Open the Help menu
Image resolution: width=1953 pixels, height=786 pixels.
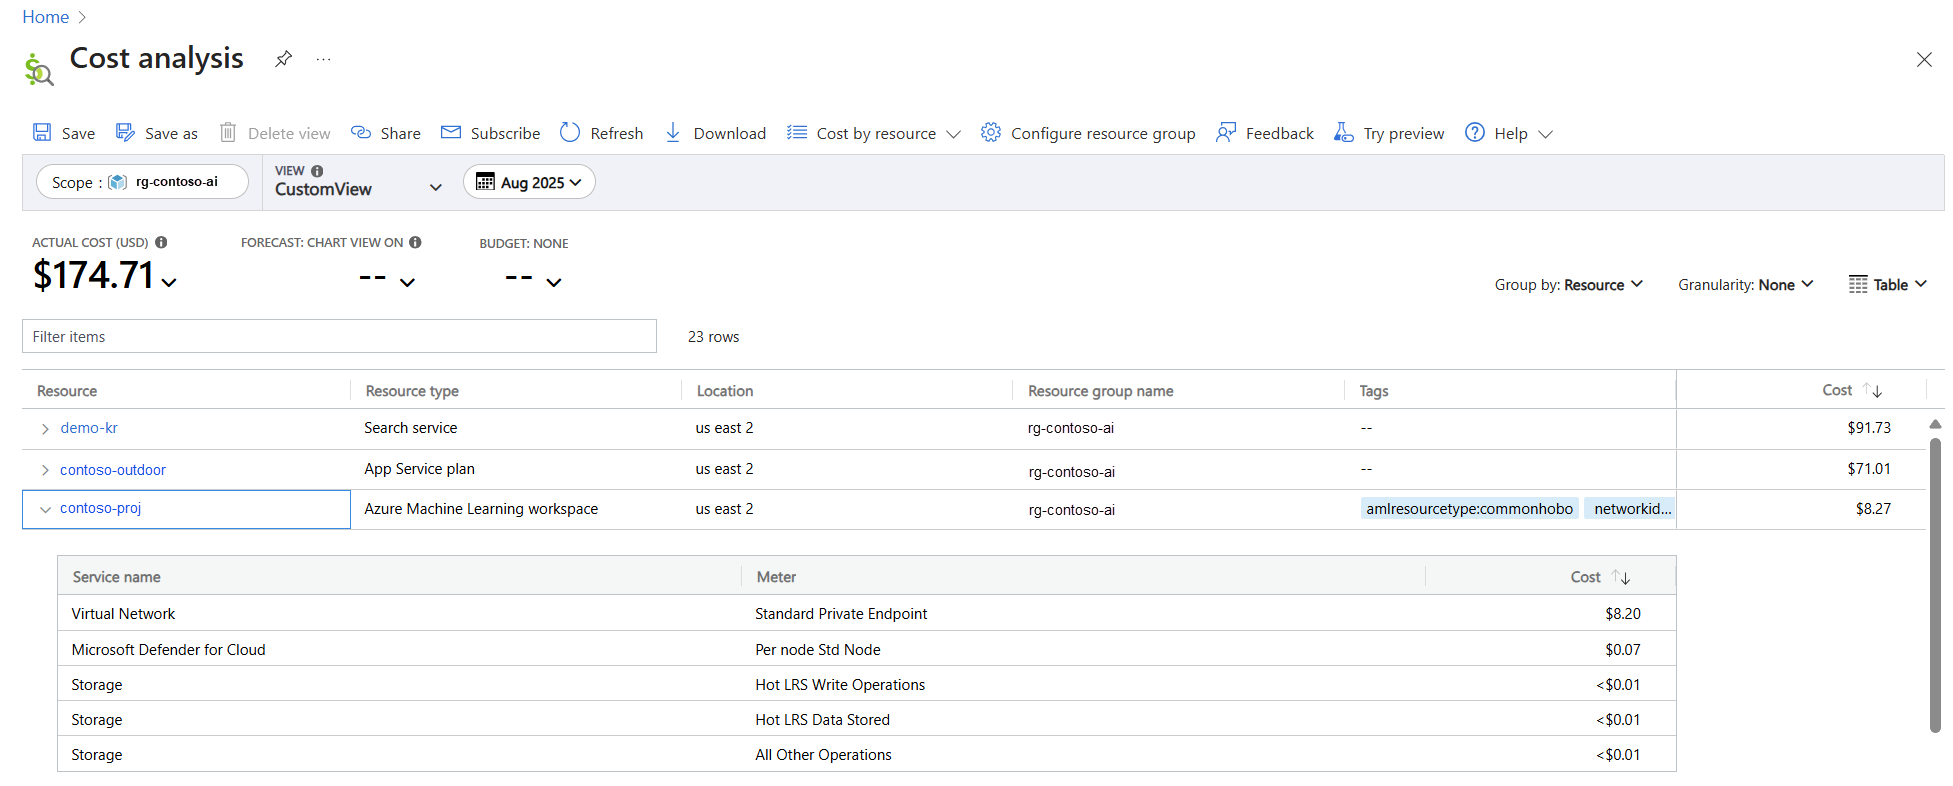point(1508,133)
